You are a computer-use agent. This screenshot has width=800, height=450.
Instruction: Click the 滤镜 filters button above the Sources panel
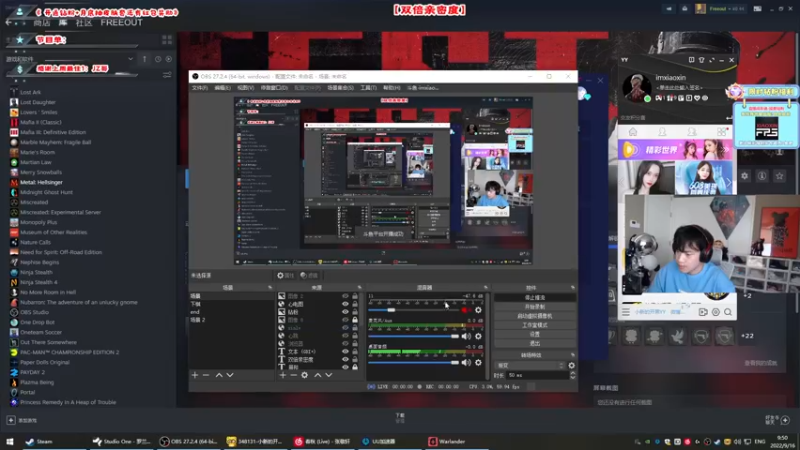(x=309, y=276)
